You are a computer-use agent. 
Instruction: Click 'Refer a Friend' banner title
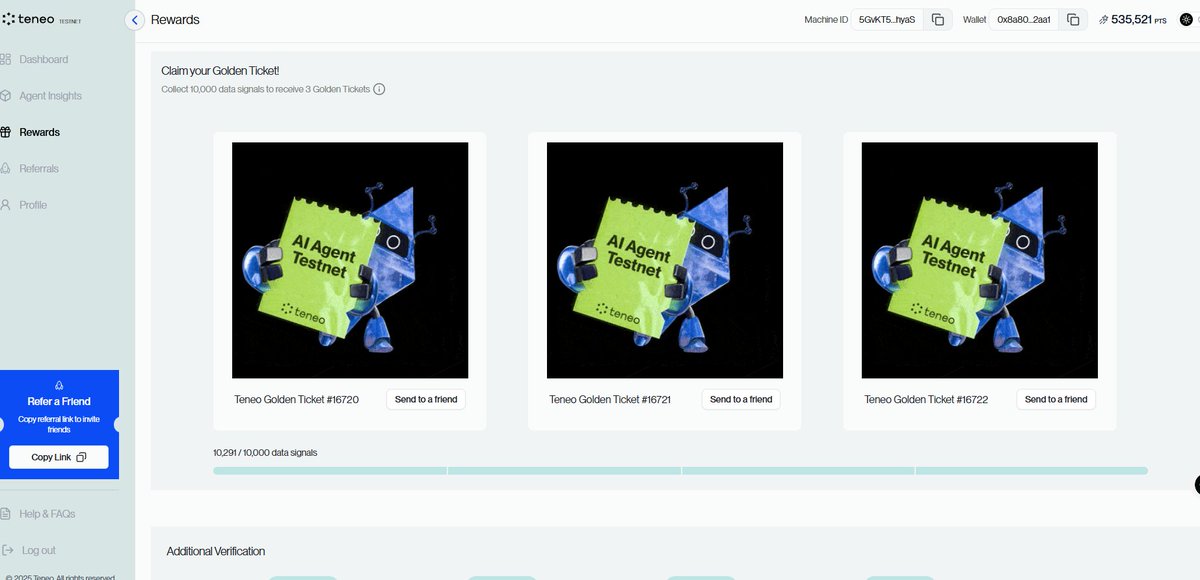coord(59,402)
